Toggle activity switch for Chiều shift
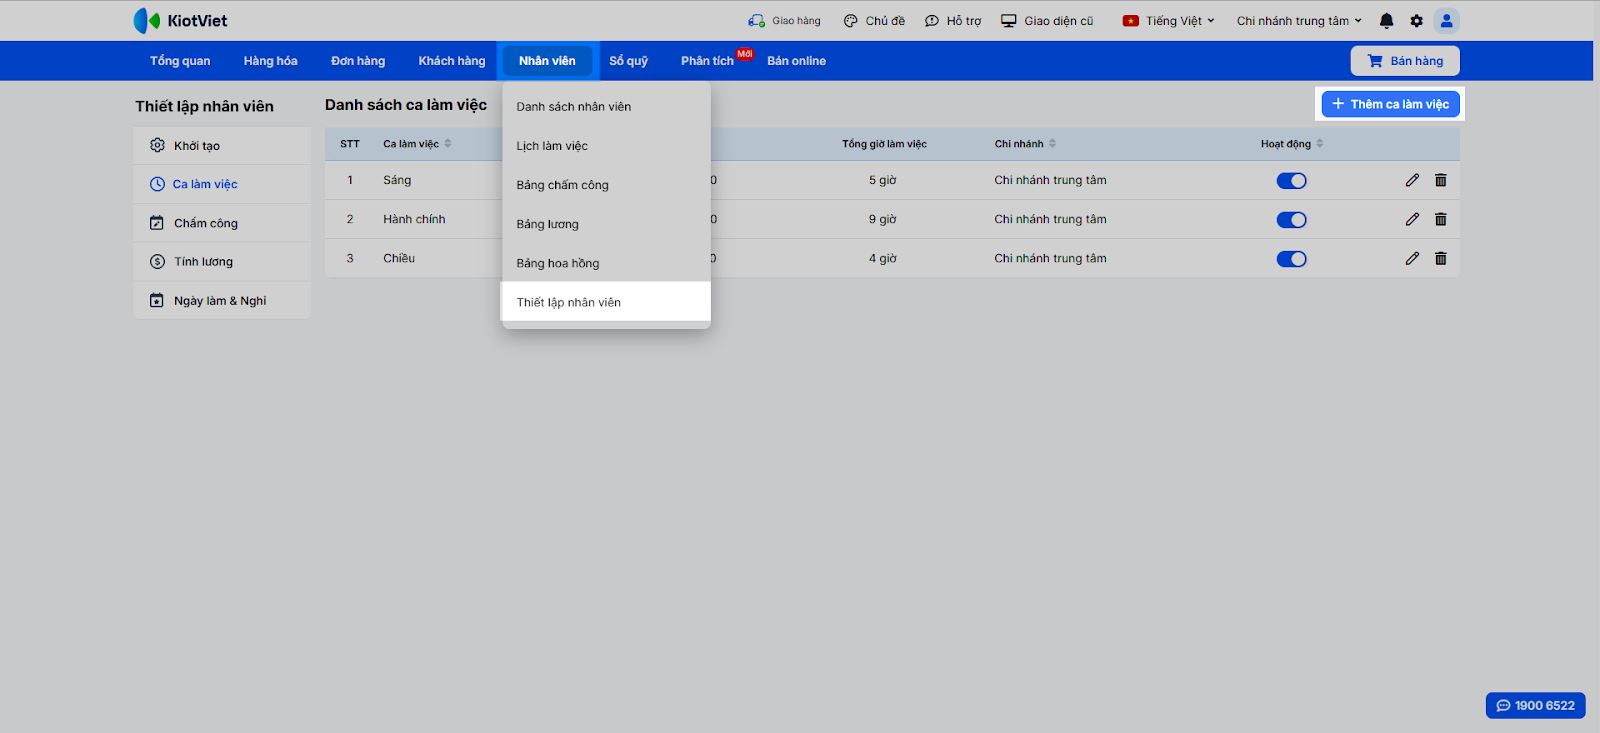Screen dimensions: 1600x733 [x=1291, y=259]
